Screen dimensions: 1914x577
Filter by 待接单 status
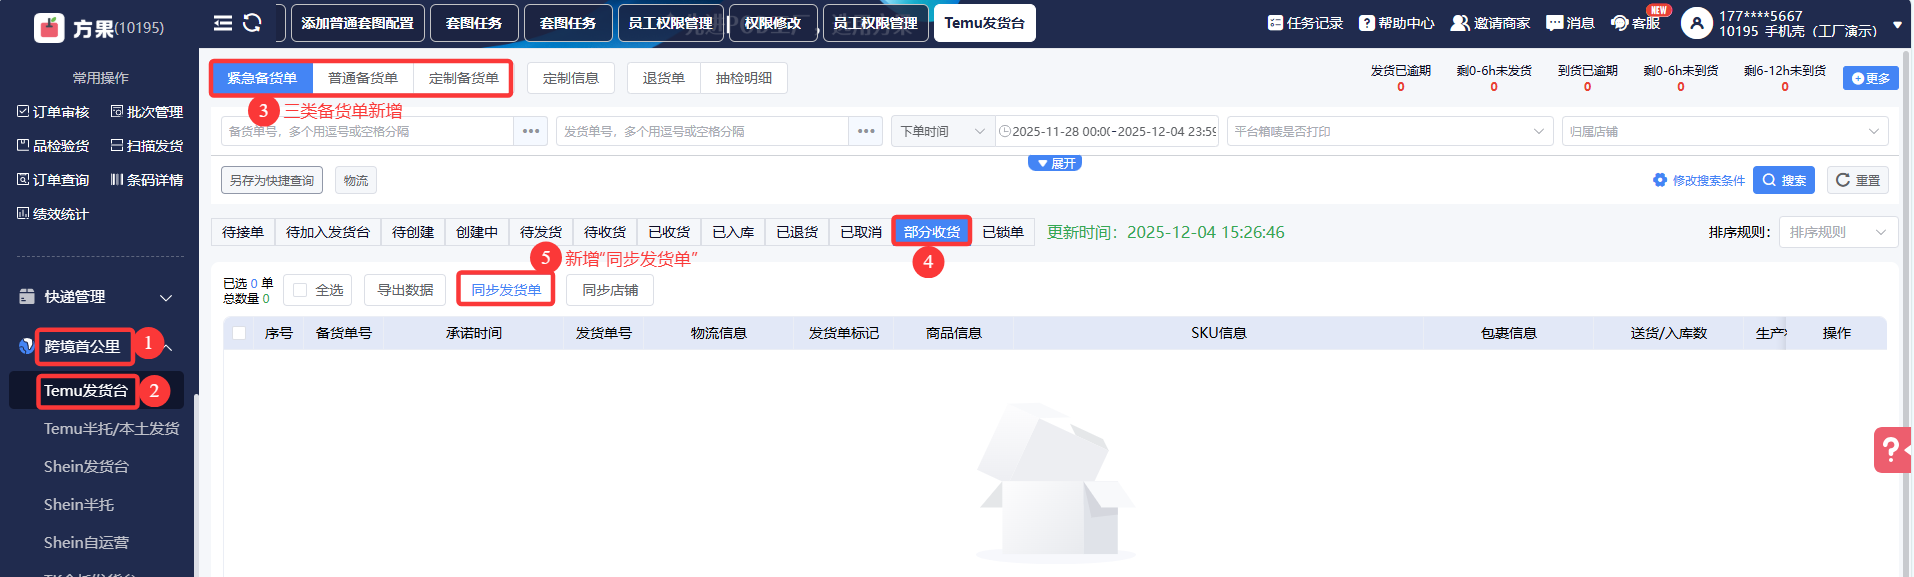coord(243,232)
